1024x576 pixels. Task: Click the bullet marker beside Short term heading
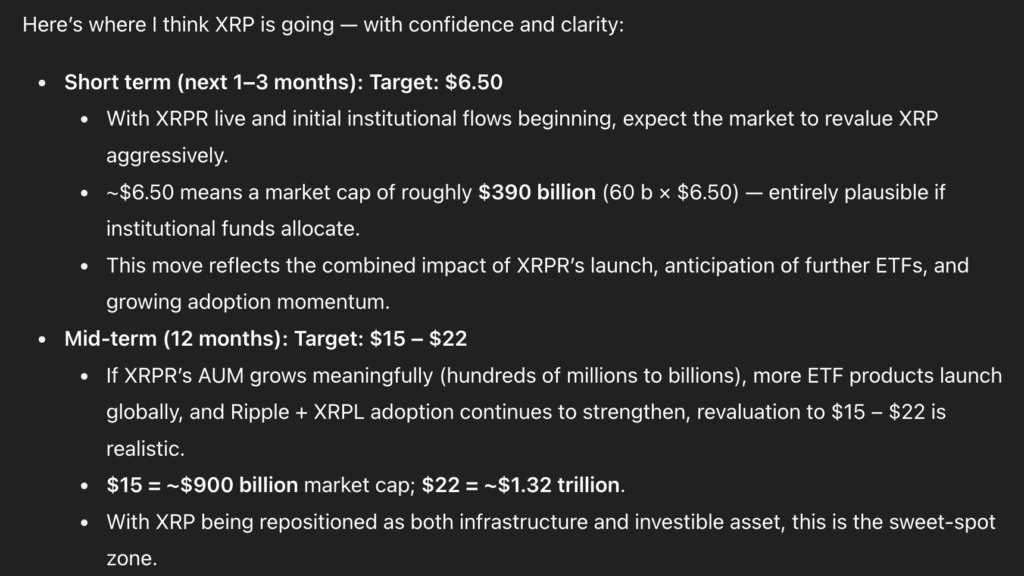[x=42, y=83]
